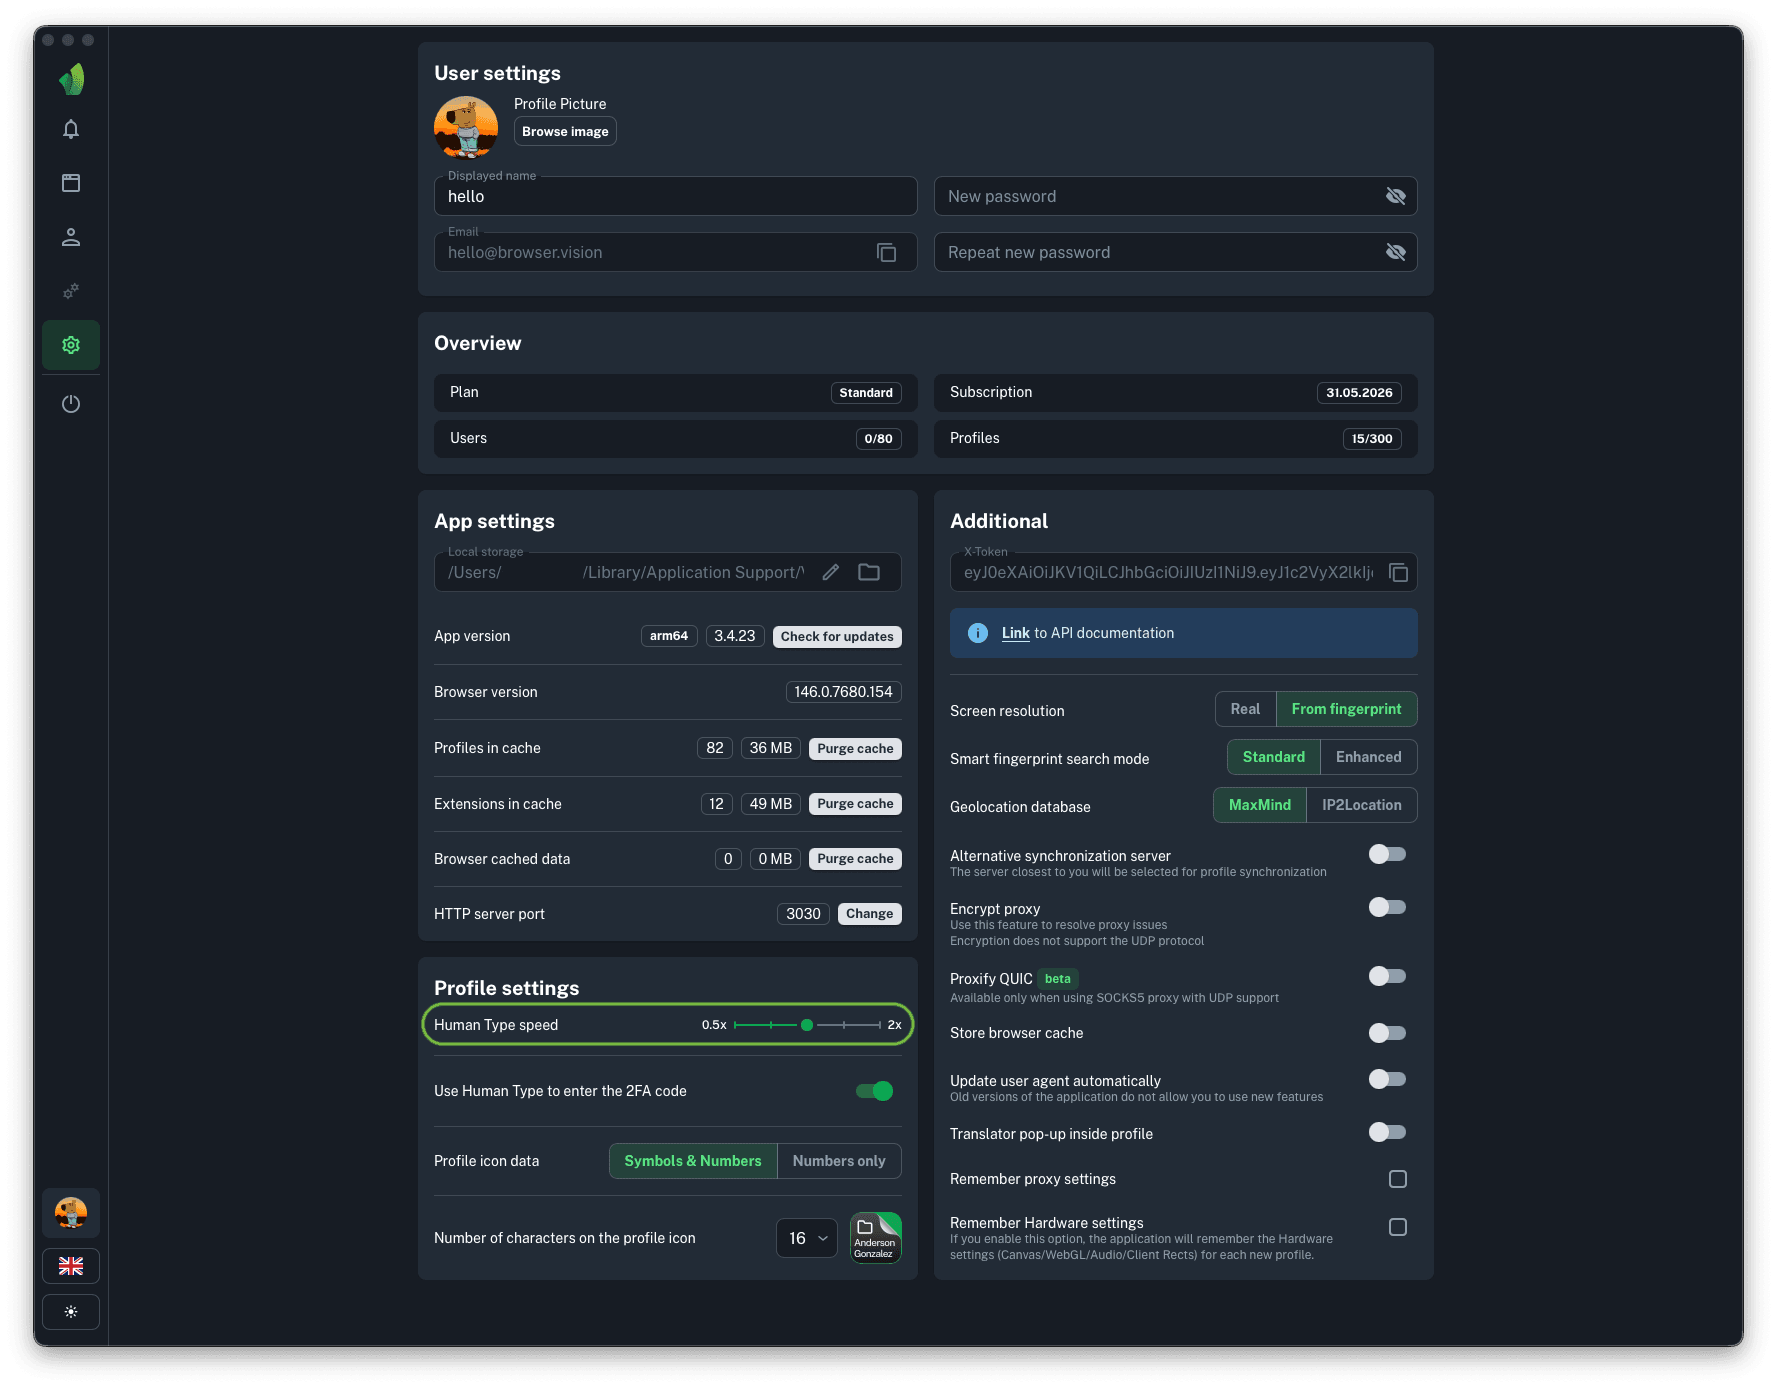Disable Human Type for 2FA code
Screen dimensions: 1777x1388
tap(874, 1091)
